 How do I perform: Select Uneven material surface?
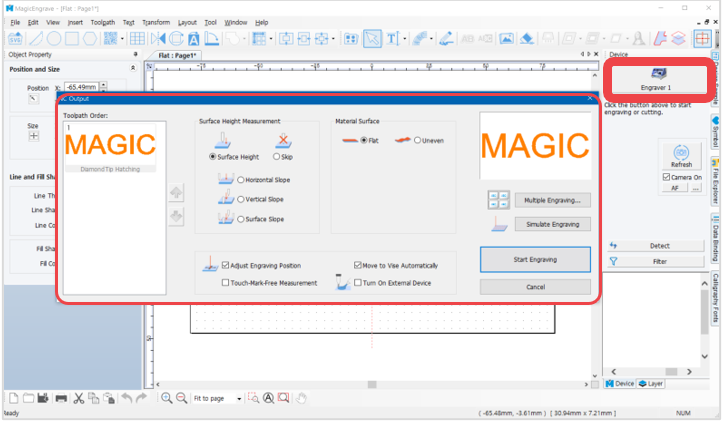tap(417, 140)
